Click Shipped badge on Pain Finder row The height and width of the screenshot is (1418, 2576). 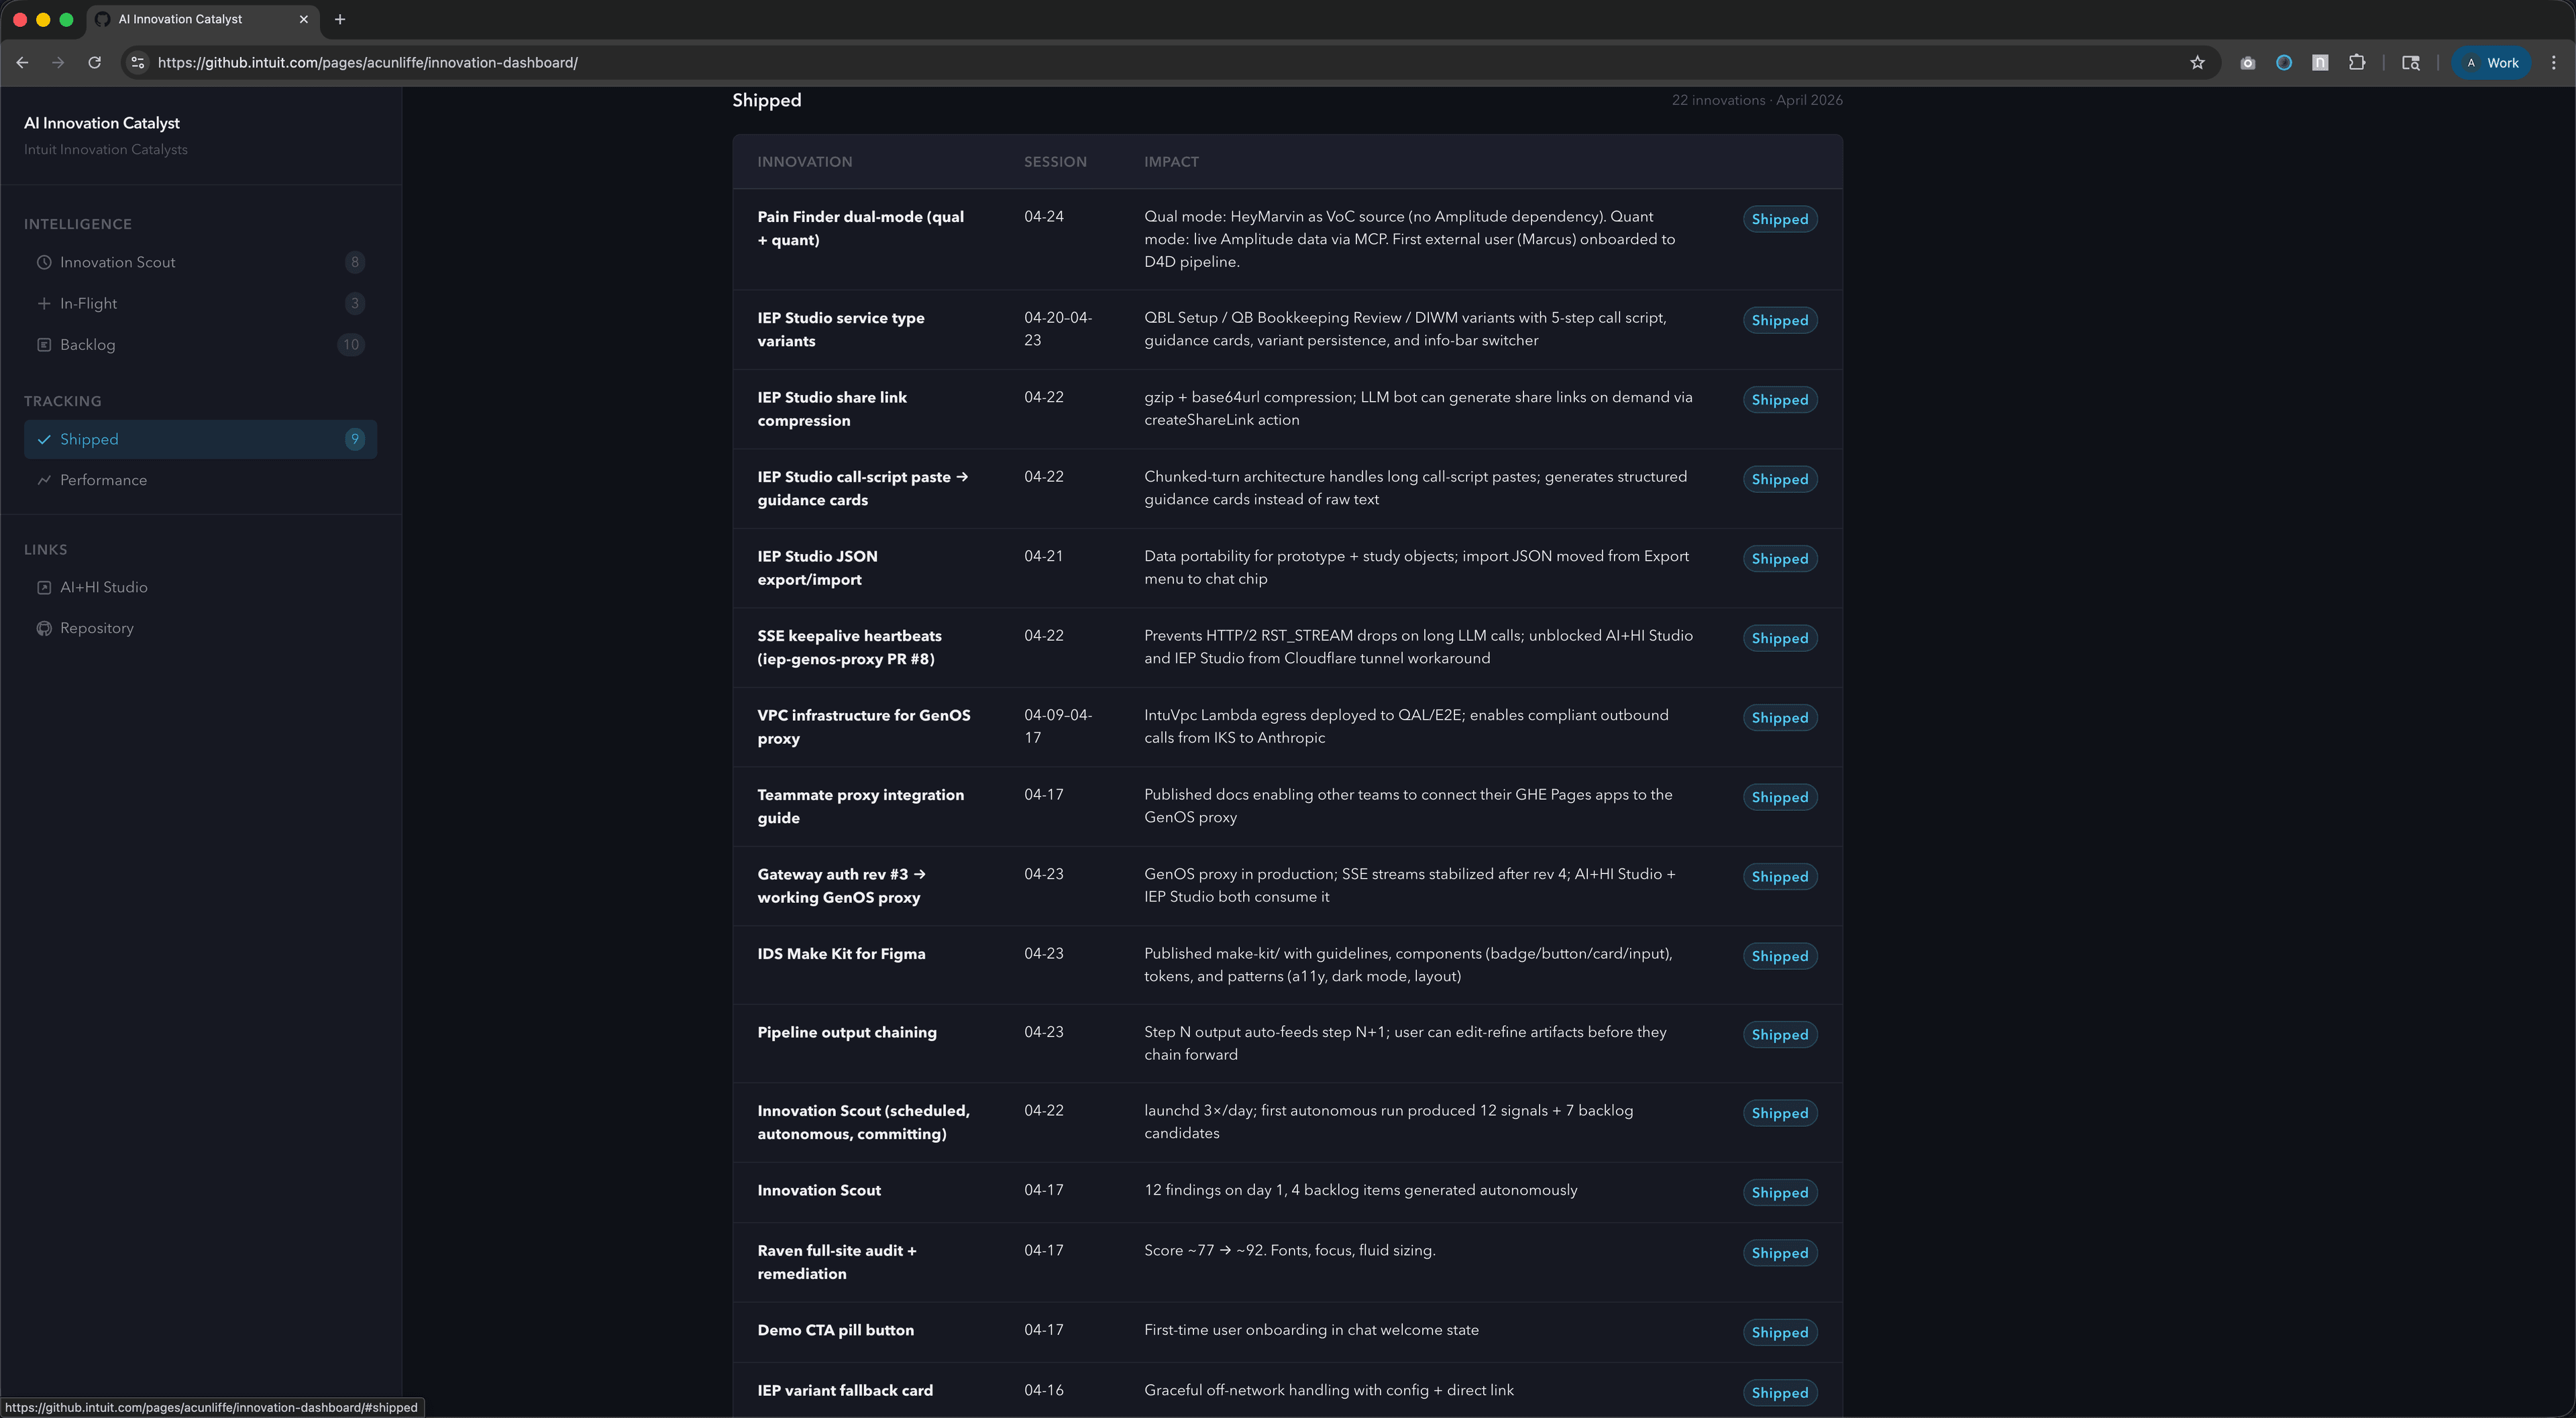tap(1780, 219)
